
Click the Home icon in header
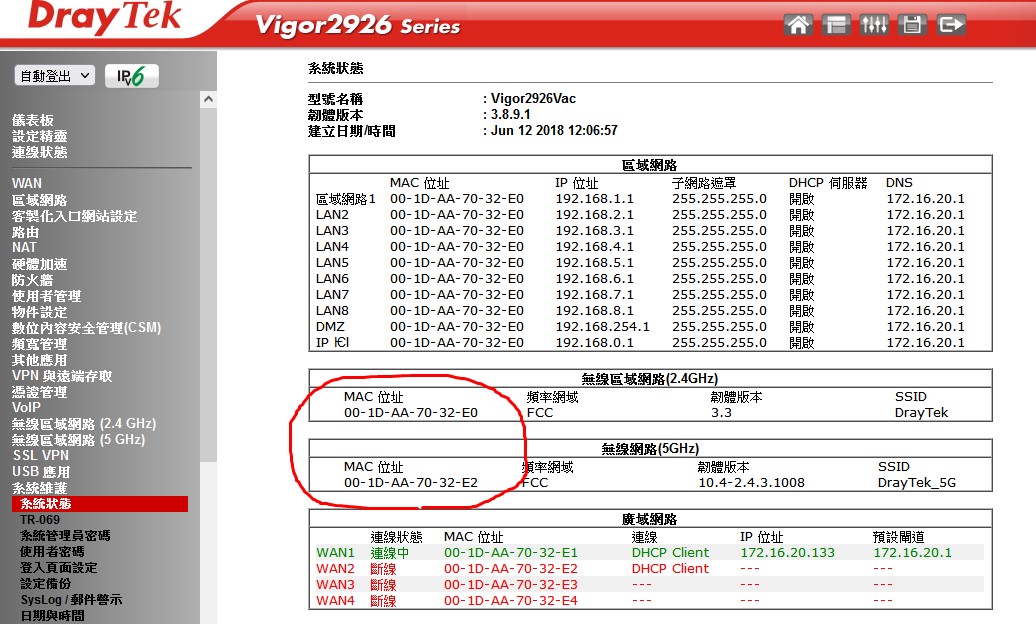coord(798,25)
